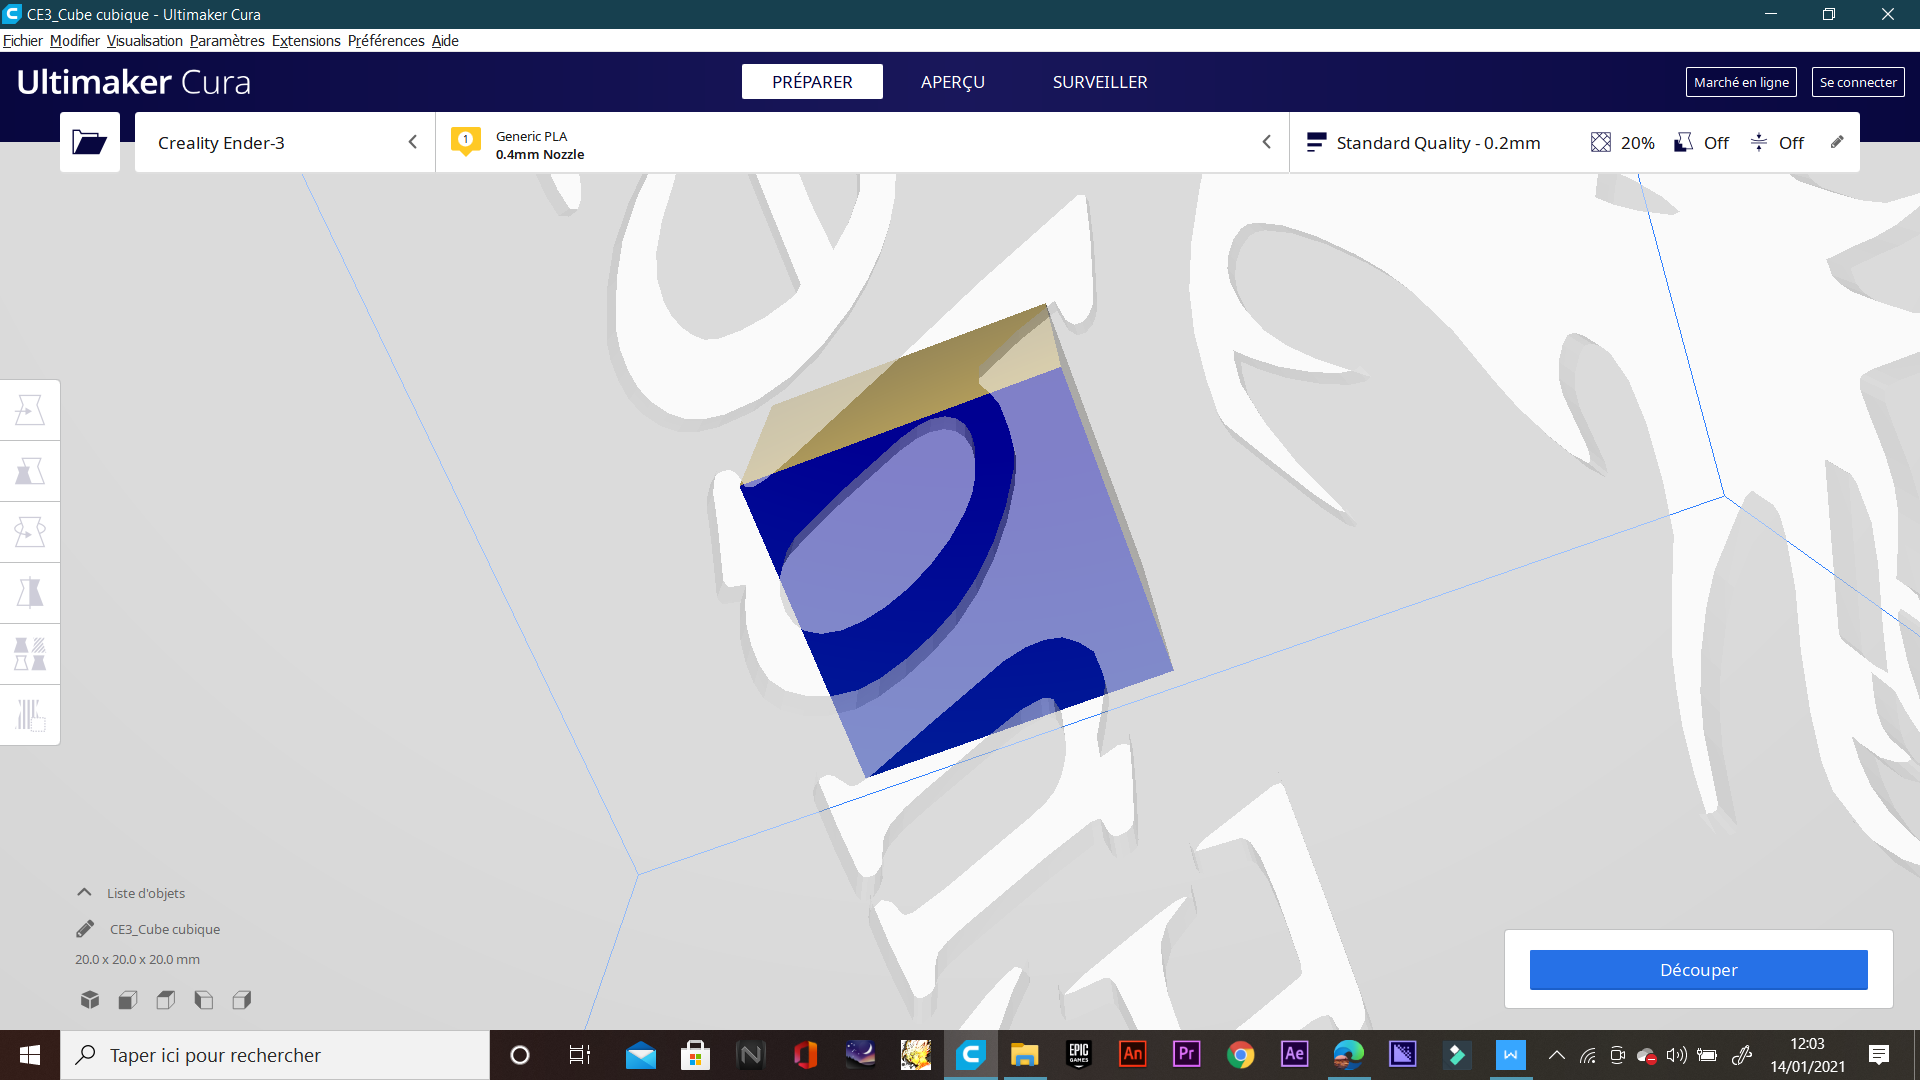Select the Support Blocker tool
1920x1080 pixels.
(30, 715)
